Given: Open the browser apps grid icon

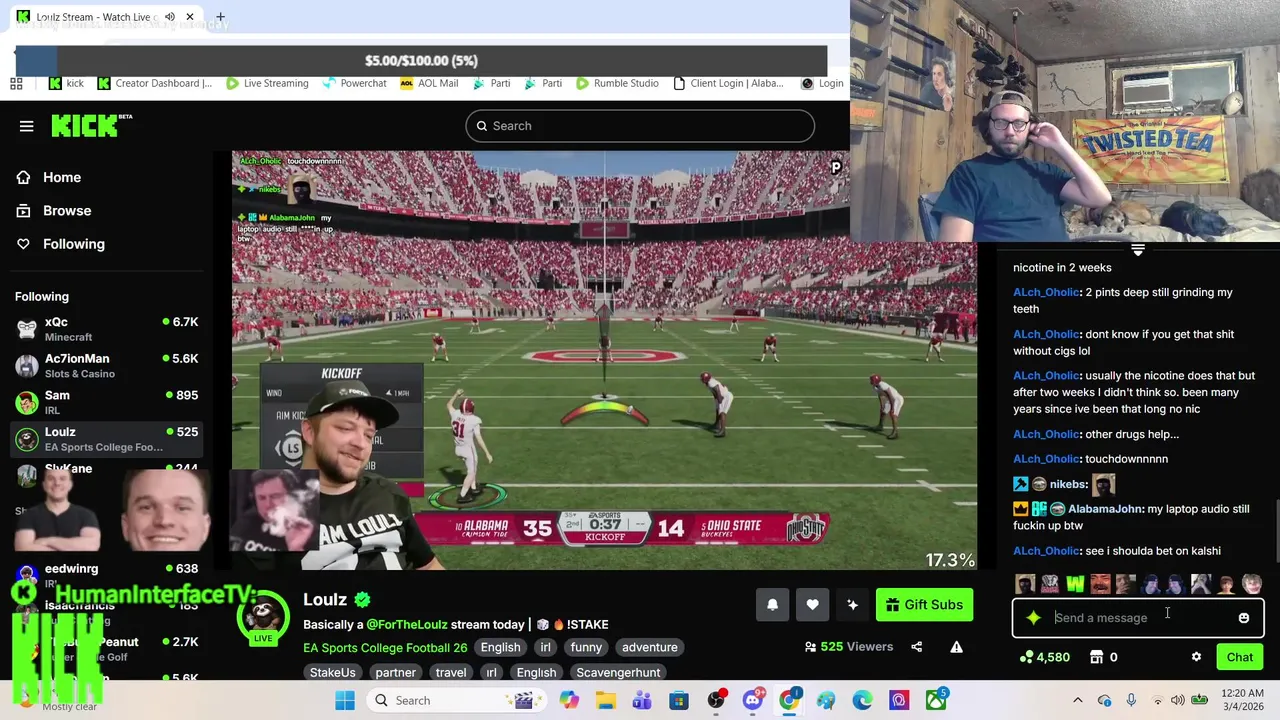Looking at the screenshot, I should [x=17, y=83].
